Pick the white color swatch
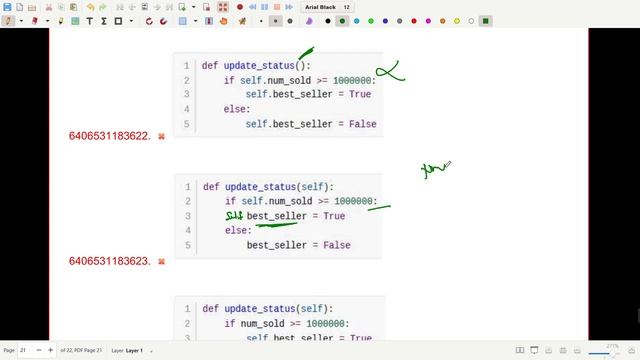 tap(471, 21)
